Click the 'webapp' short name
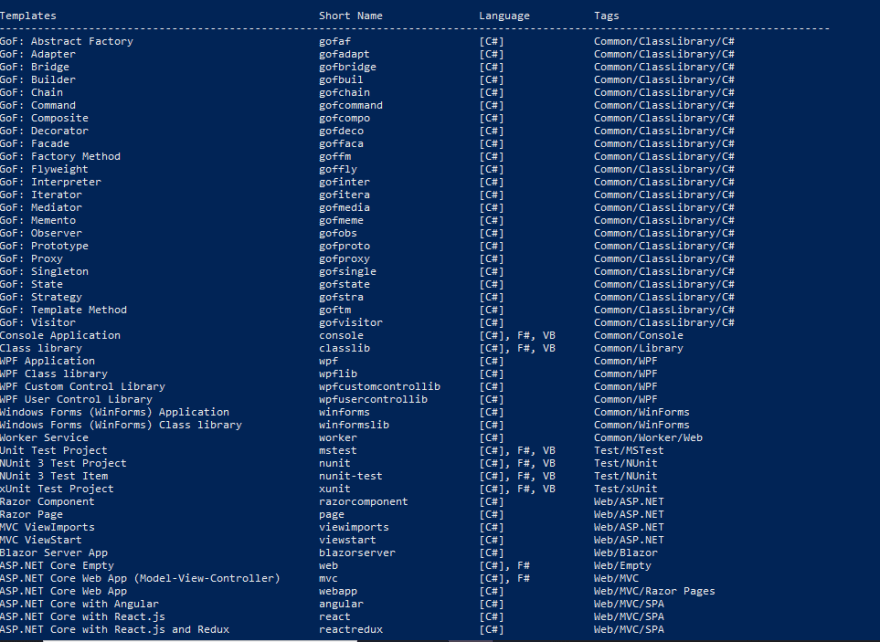The image size is (880, 642). click(x=338, y=591)
